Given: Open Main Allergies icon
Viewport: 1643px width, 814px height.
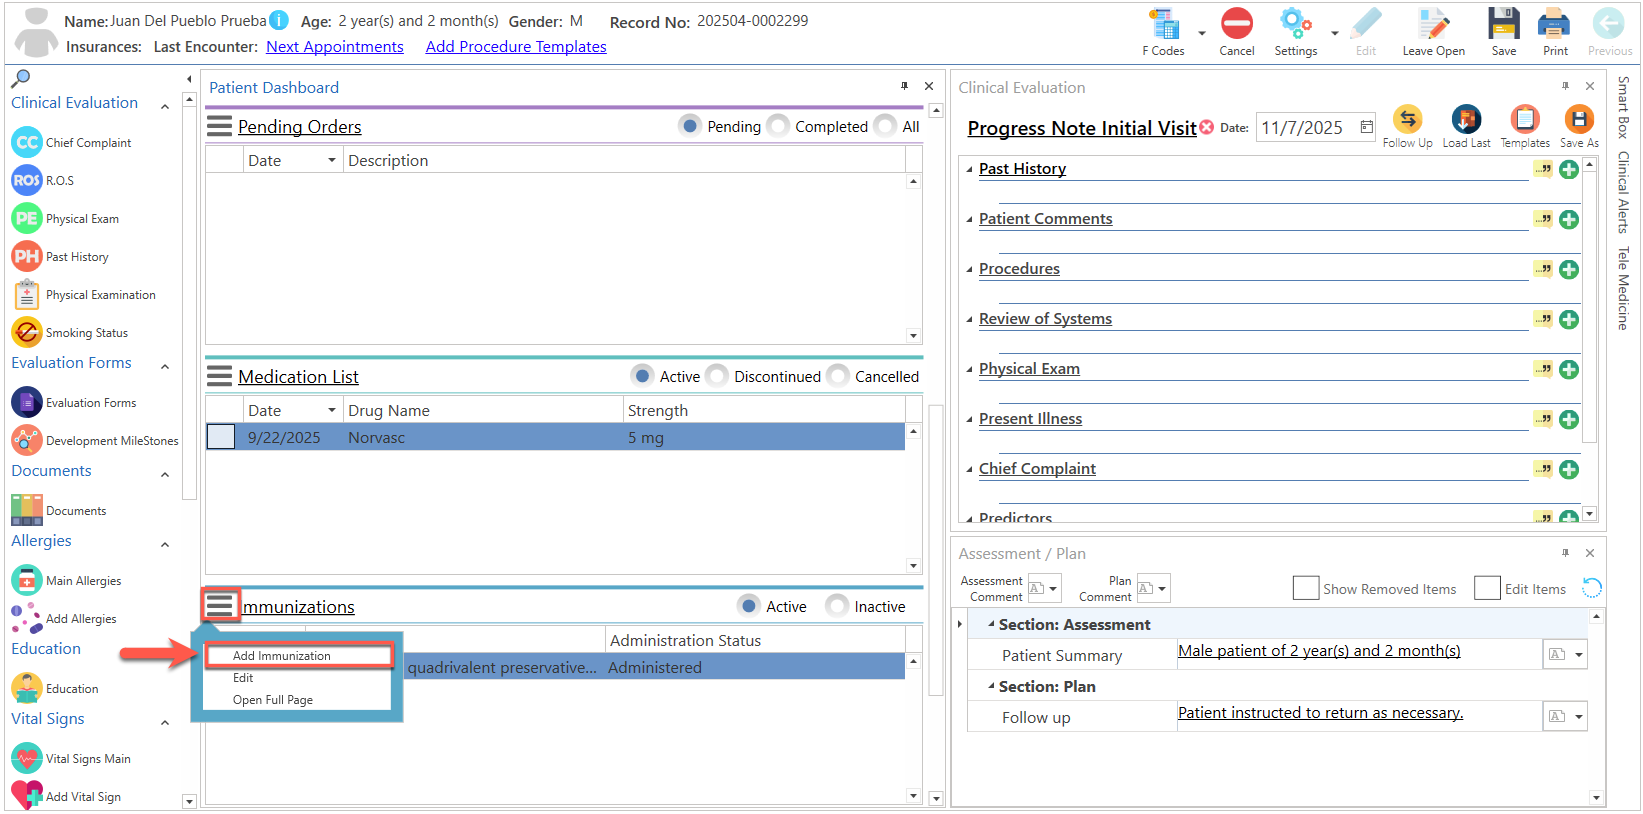Looking at the screenshot, I should click(x=27, y=580).
